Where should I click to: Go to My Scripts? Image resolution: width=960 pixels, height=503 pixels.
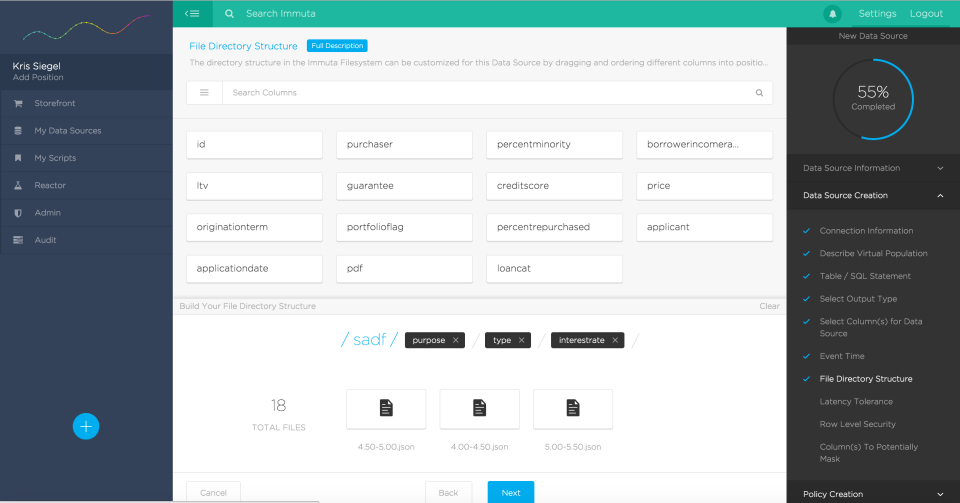[55, 158]
